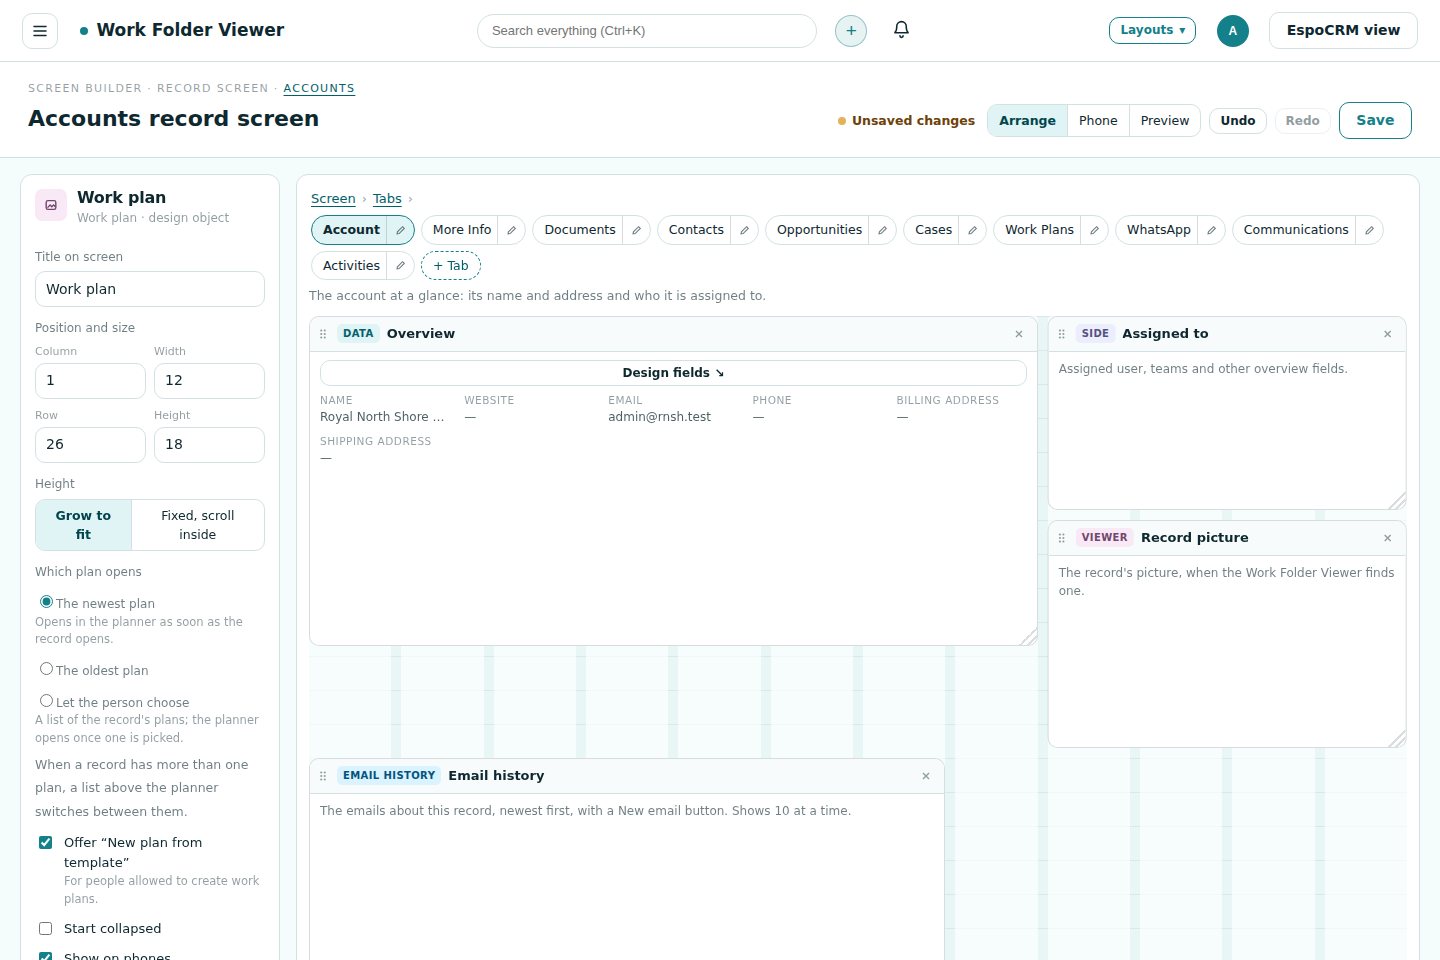Image resolution: width=1440 pixels, height=960 pixels.
Task: Switch to Preview mode
Action: click(1165, 121)
